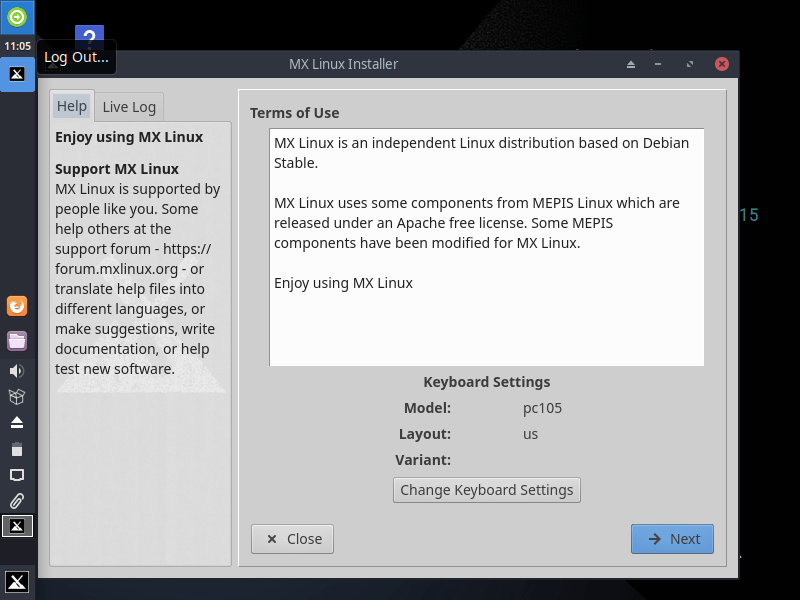Click the 'Support MX Linux' heading in help

pos(117,169)
